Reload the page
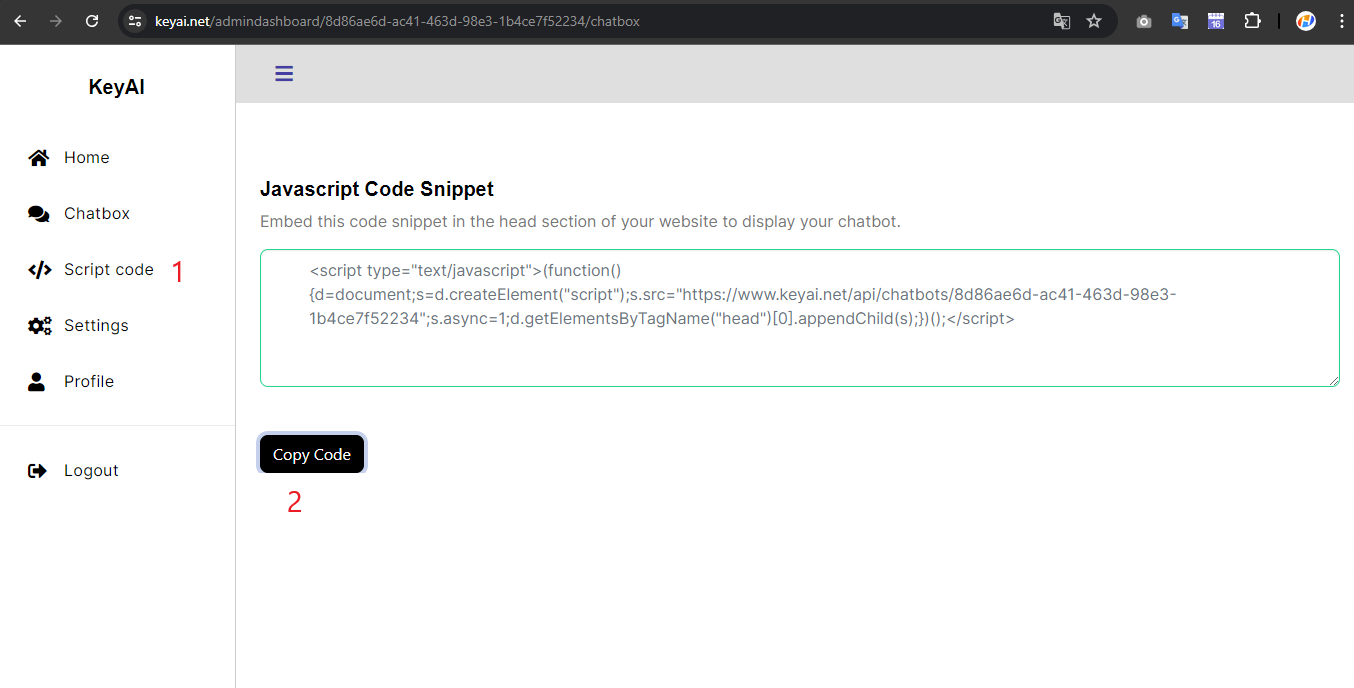The image size is (1354, 688). point(92,21)
